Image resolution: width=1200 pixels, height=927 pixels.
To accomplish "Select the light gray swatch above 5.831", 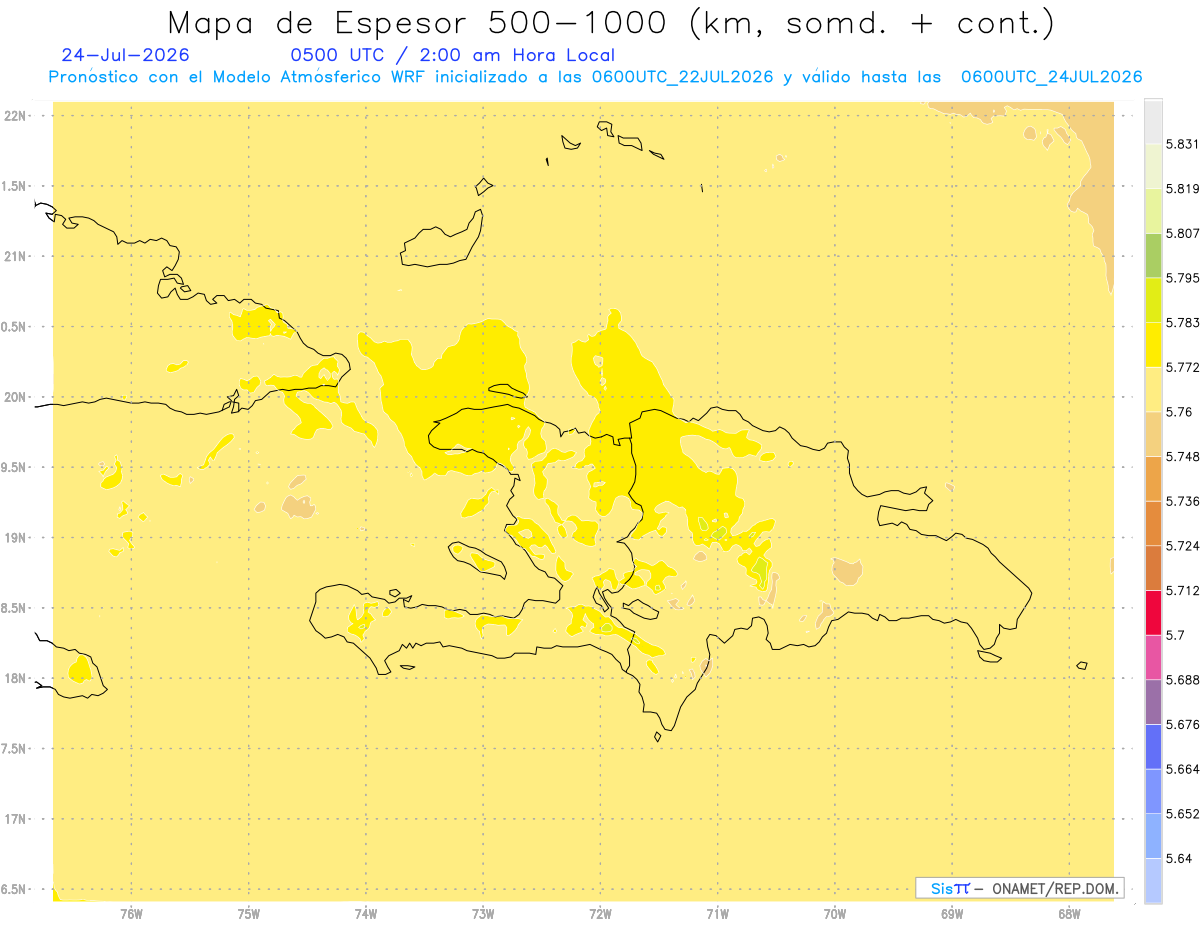I will [1153, 121].
